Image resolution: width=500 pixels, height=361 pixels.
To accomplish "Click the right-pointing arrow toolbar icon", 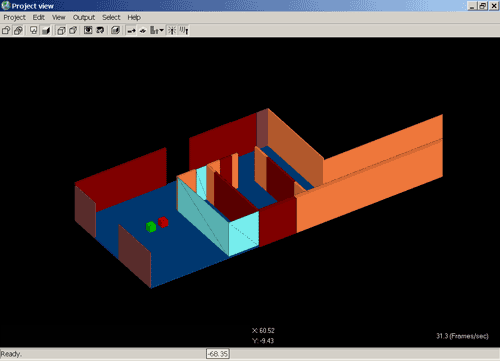I will coord(131,31).
